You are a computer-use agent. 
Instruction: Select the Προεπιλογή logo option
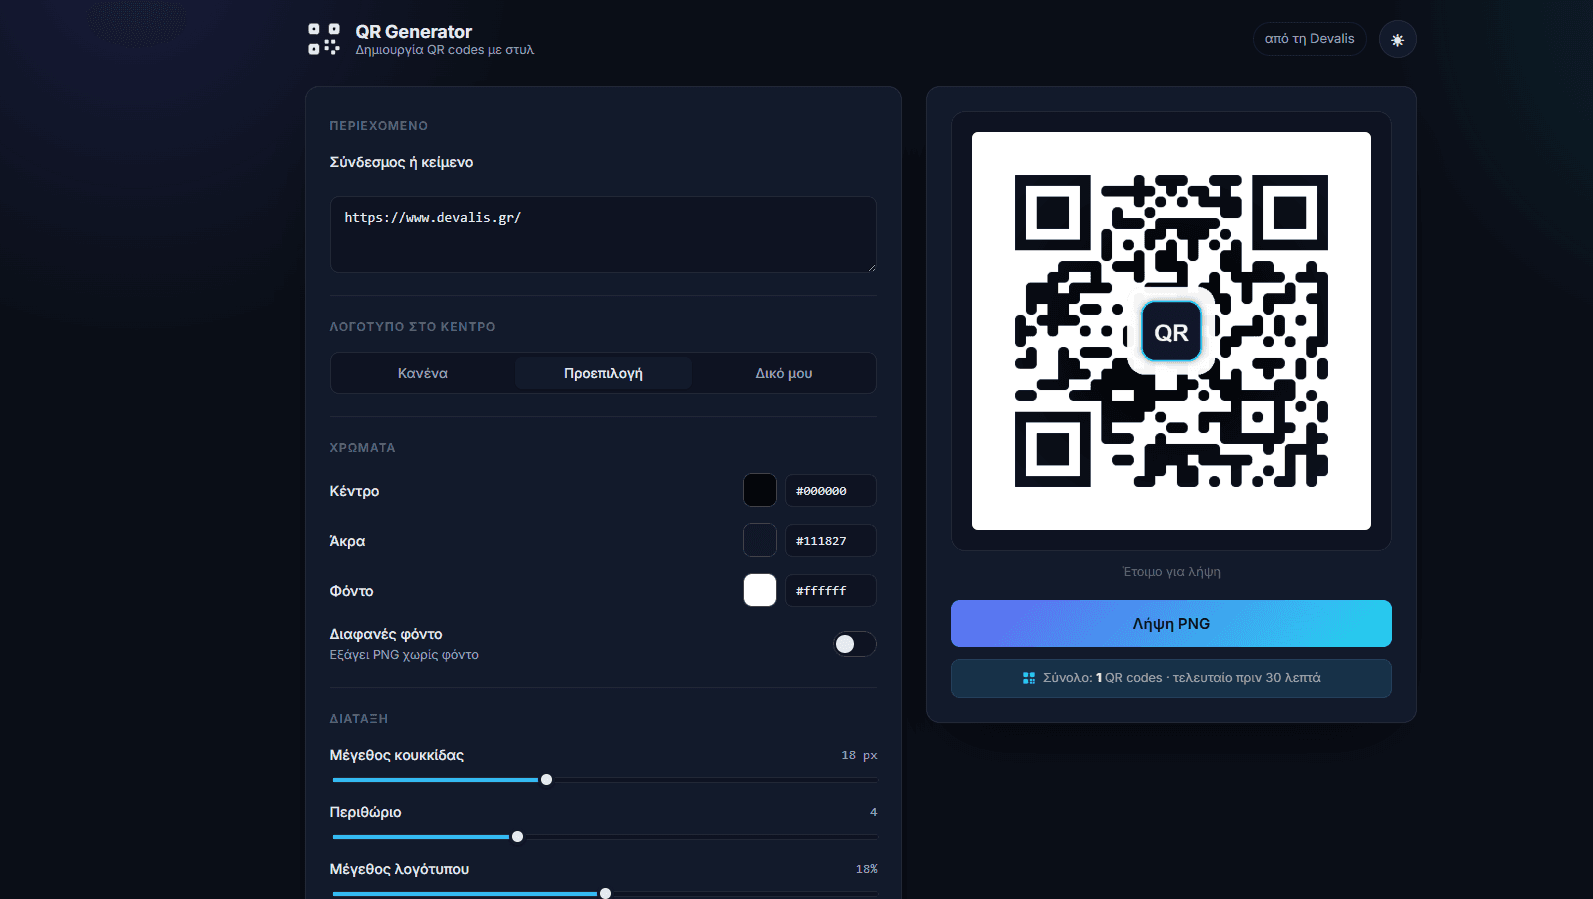pos(603,373)
